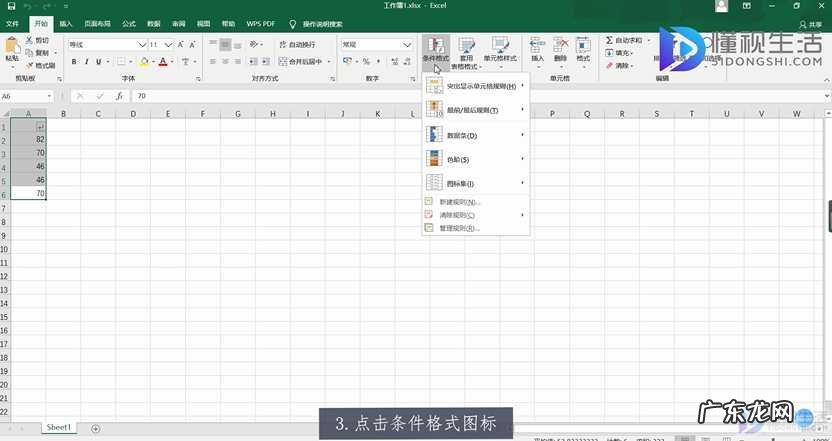The image size is (832, 441).
Task: Click the increase indent icon
Action: (264, 62)
